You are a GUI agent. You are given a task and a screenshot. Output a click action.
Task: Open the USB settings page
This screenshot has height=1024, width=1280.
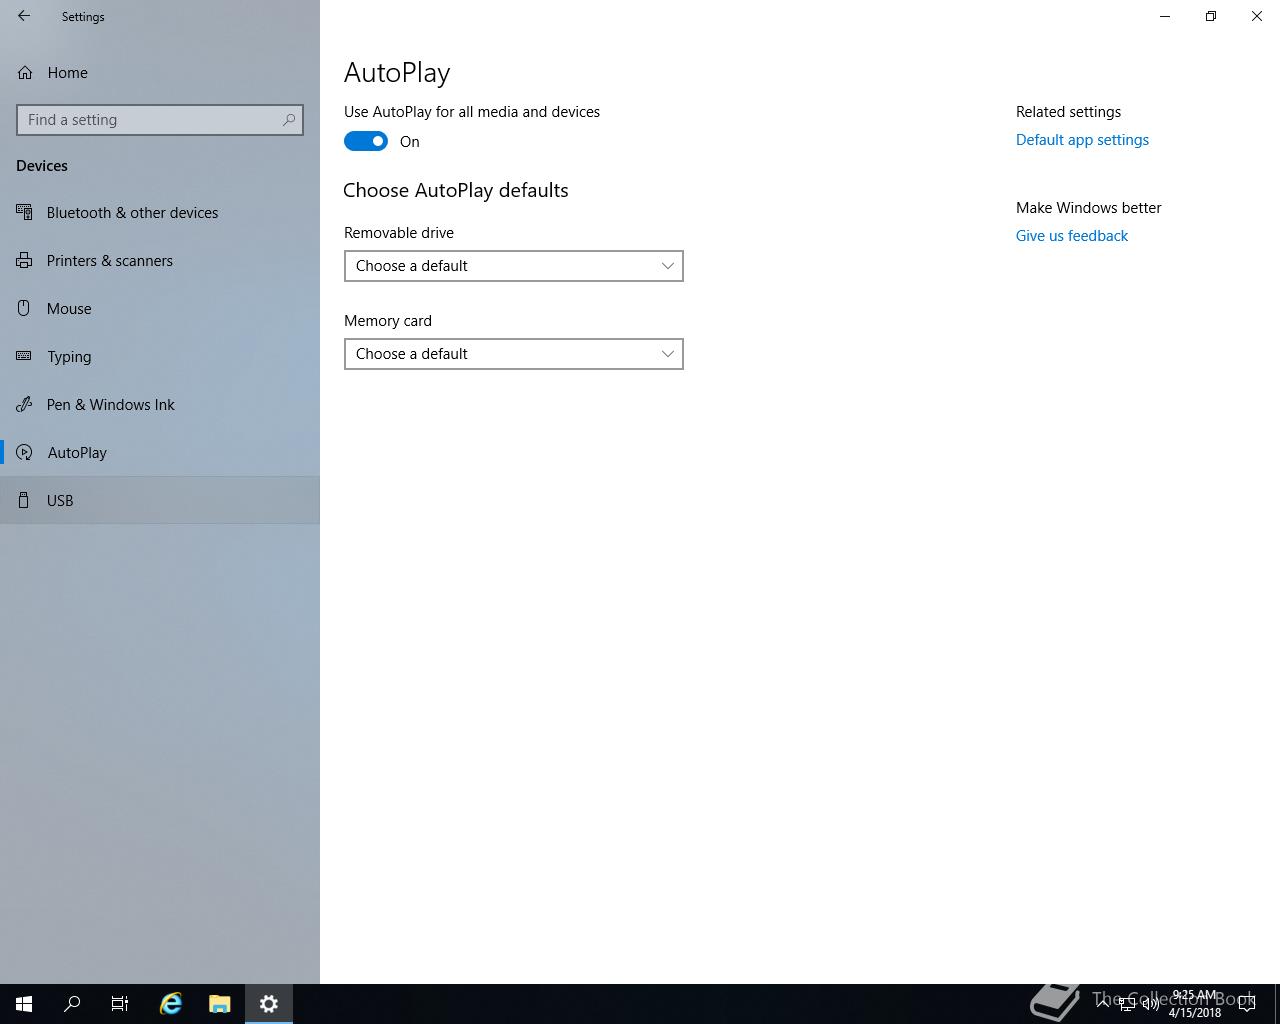click(160, 500)
